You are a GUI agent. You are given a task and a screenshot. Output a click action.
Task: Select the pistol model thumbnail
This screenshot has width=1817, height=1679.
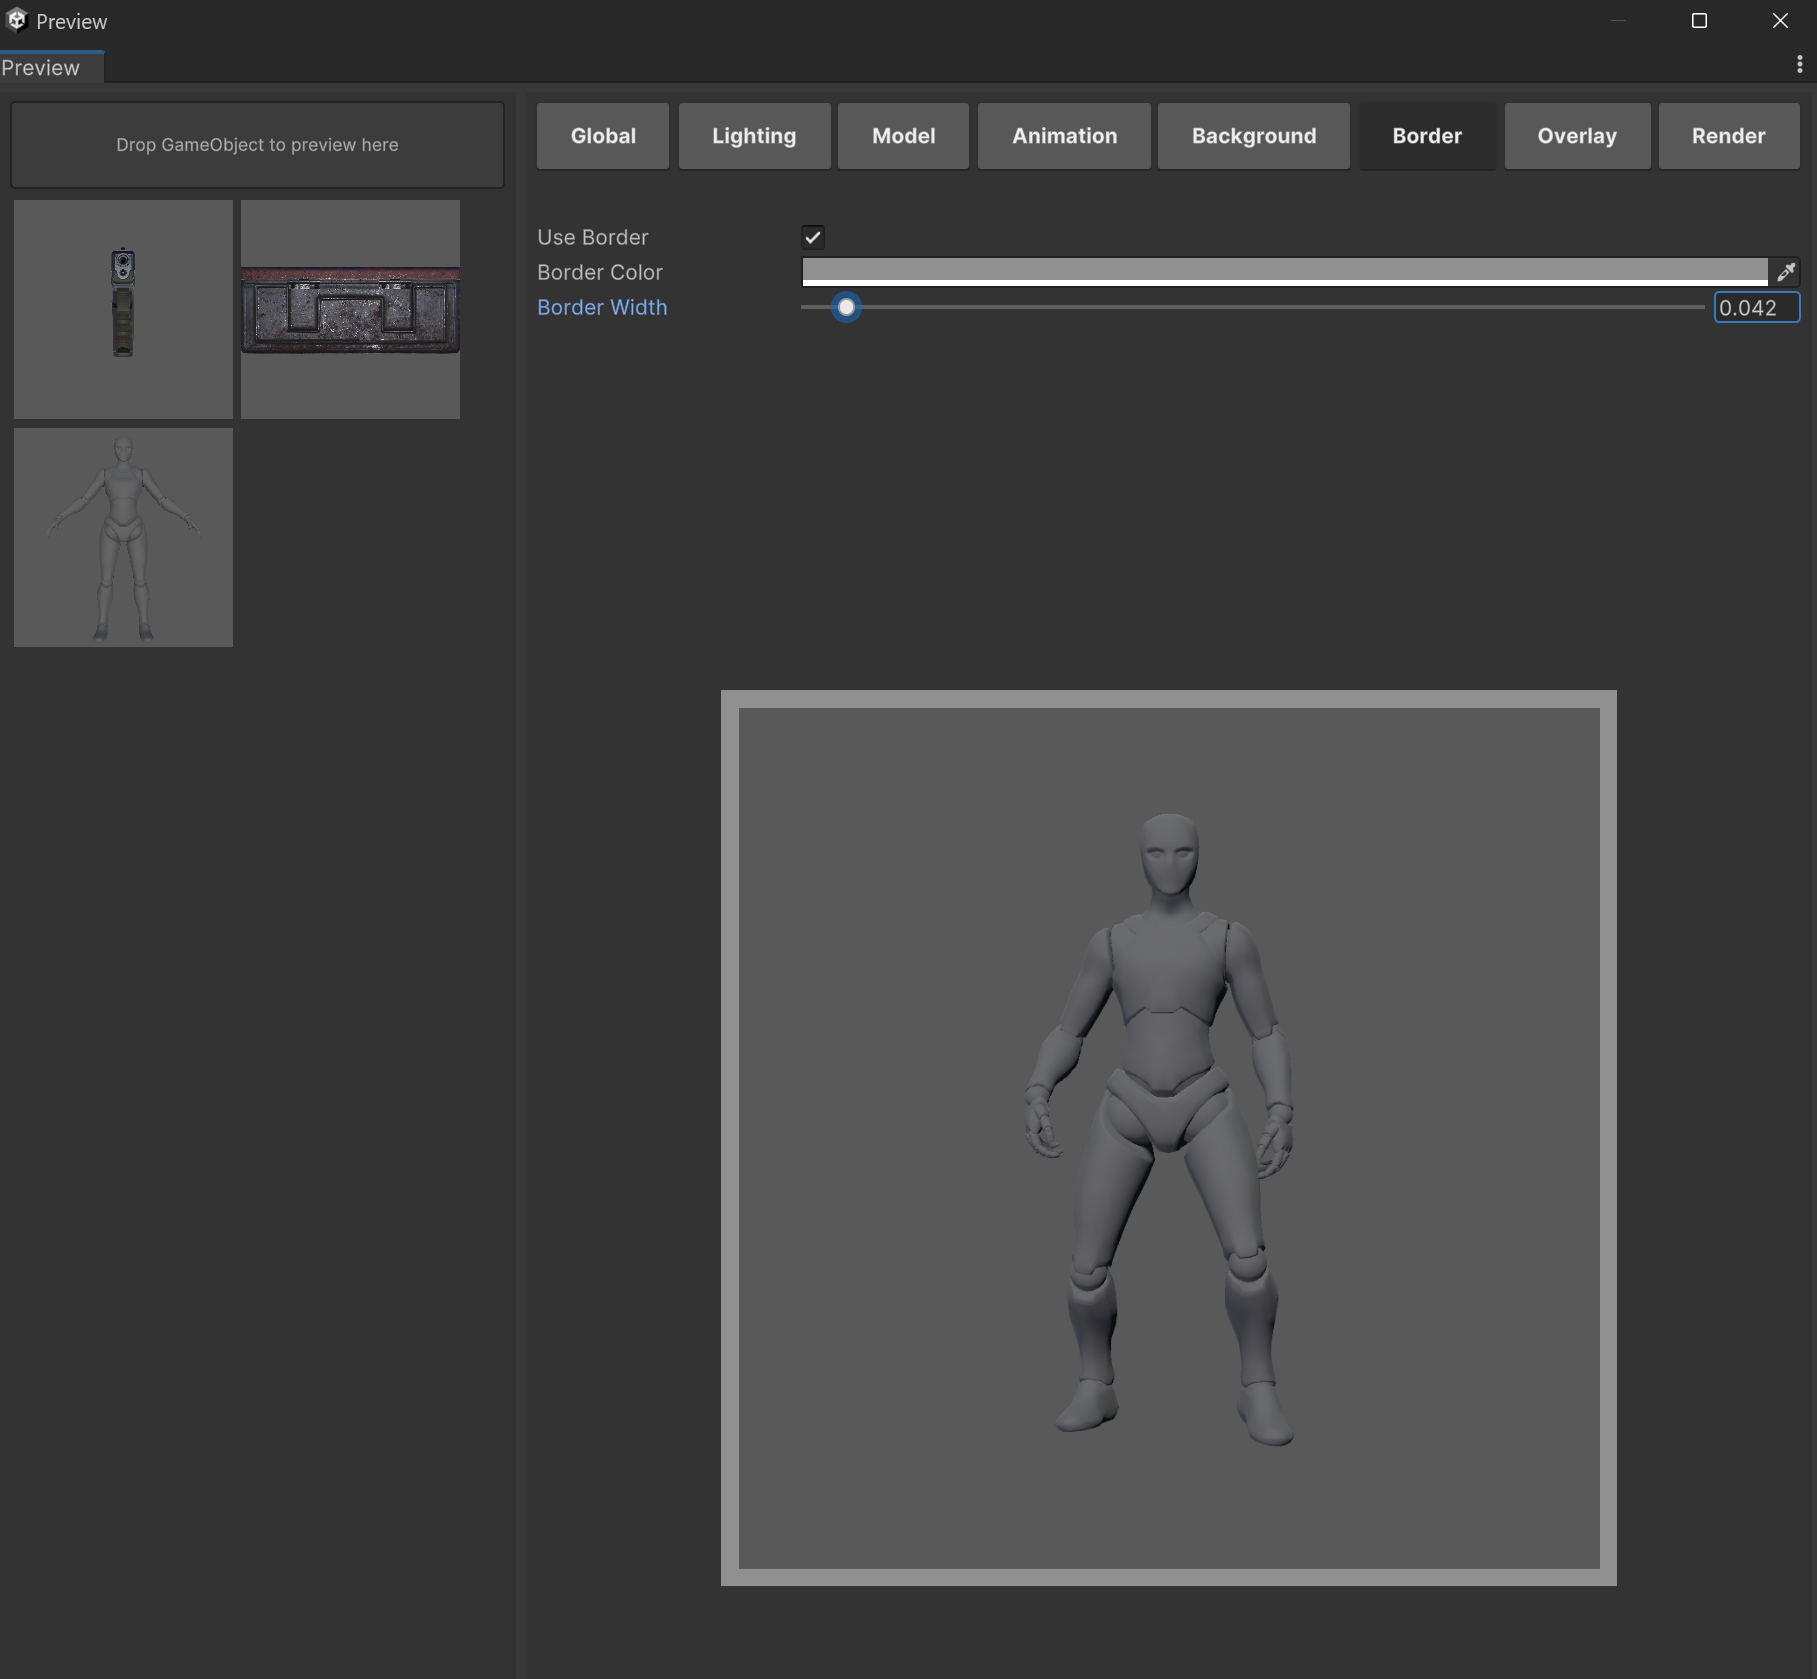click(x=123, y=309)
